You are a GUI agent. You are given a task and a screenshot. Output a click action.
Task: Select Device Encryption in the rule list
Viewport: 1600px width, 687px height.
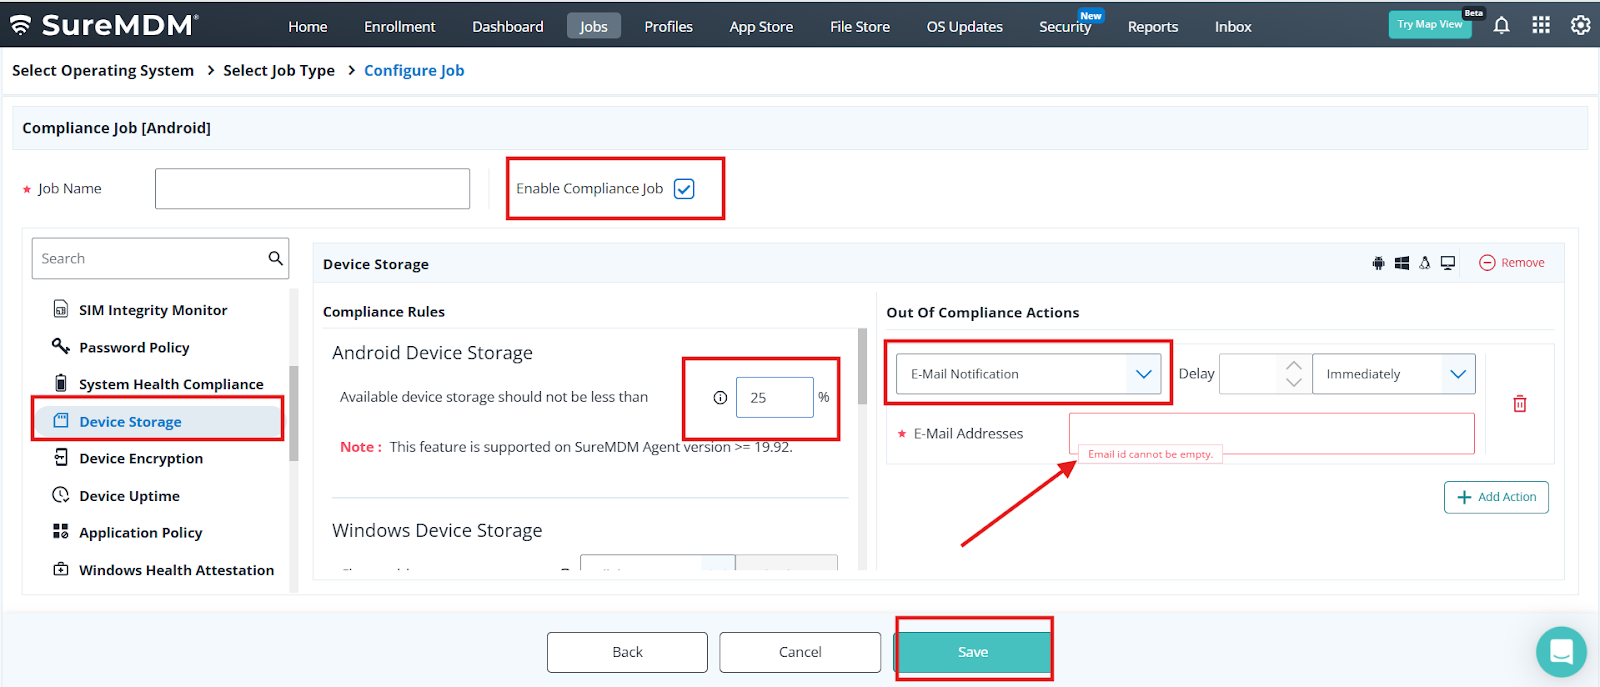(141, 459)
